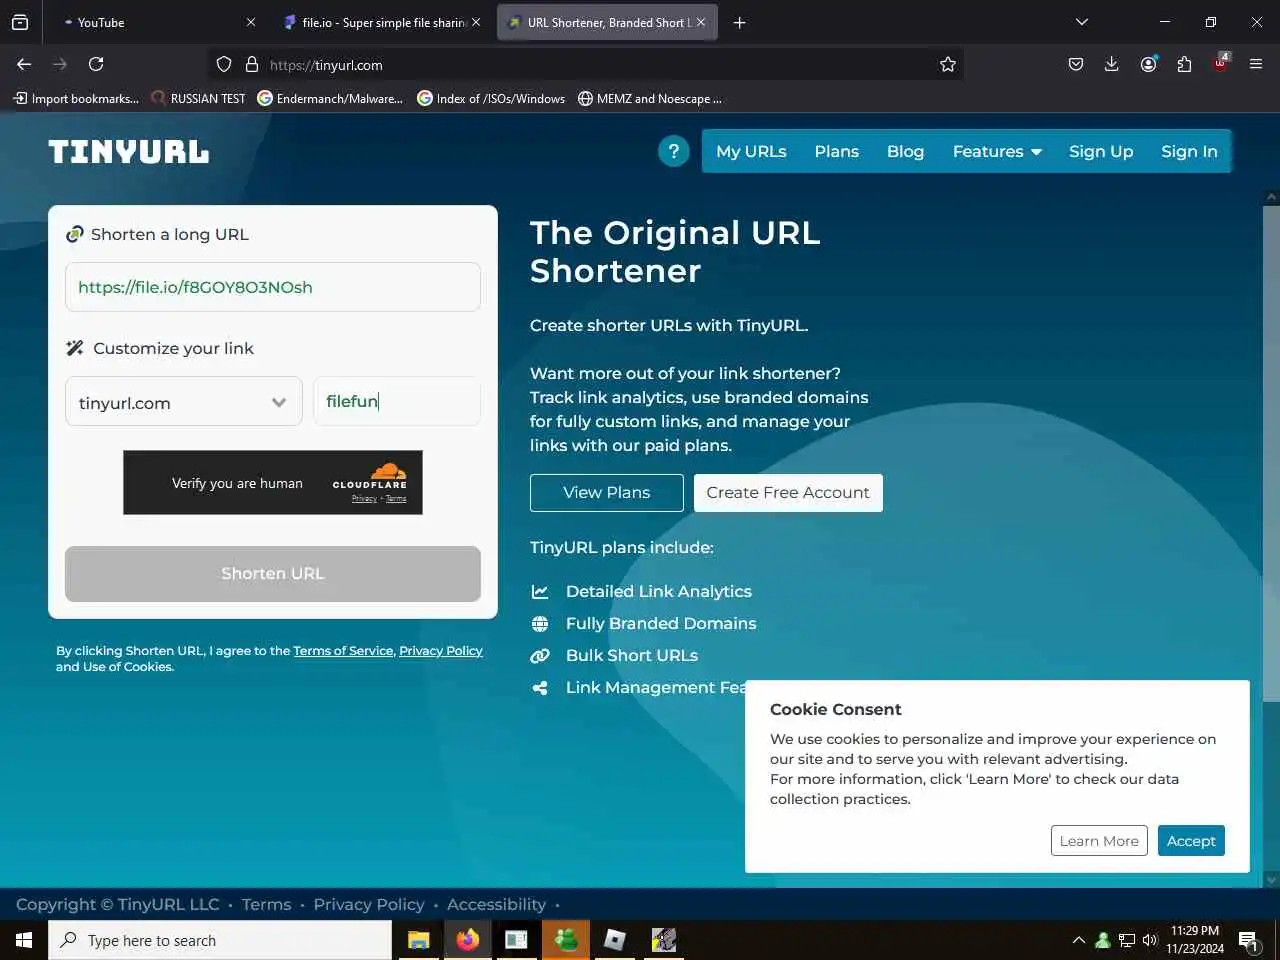The height and width of the screenshot is (960, 1280).
Task: Click the Firefox taskbar icon
Action: (x=467, y=940)
